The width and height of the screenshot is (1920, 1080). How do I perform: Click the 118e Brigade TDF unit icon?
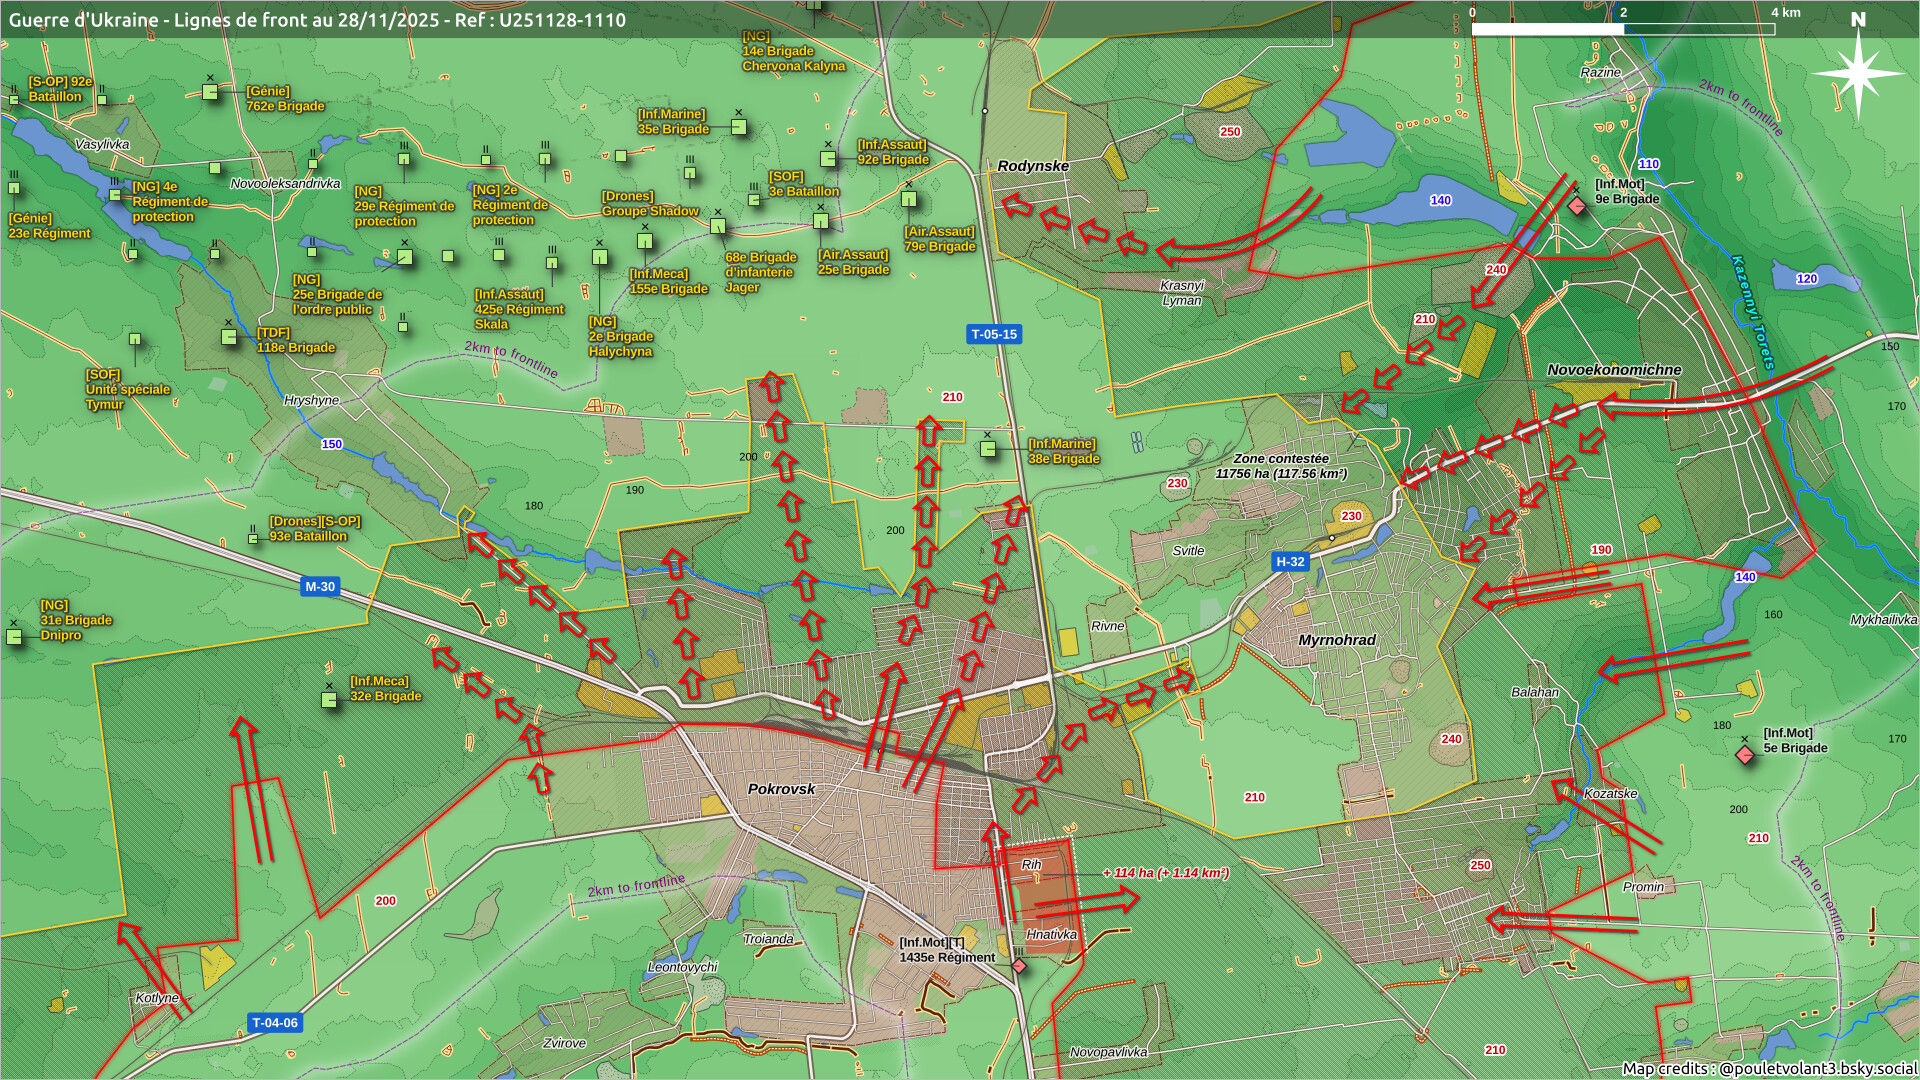(229, 337)
